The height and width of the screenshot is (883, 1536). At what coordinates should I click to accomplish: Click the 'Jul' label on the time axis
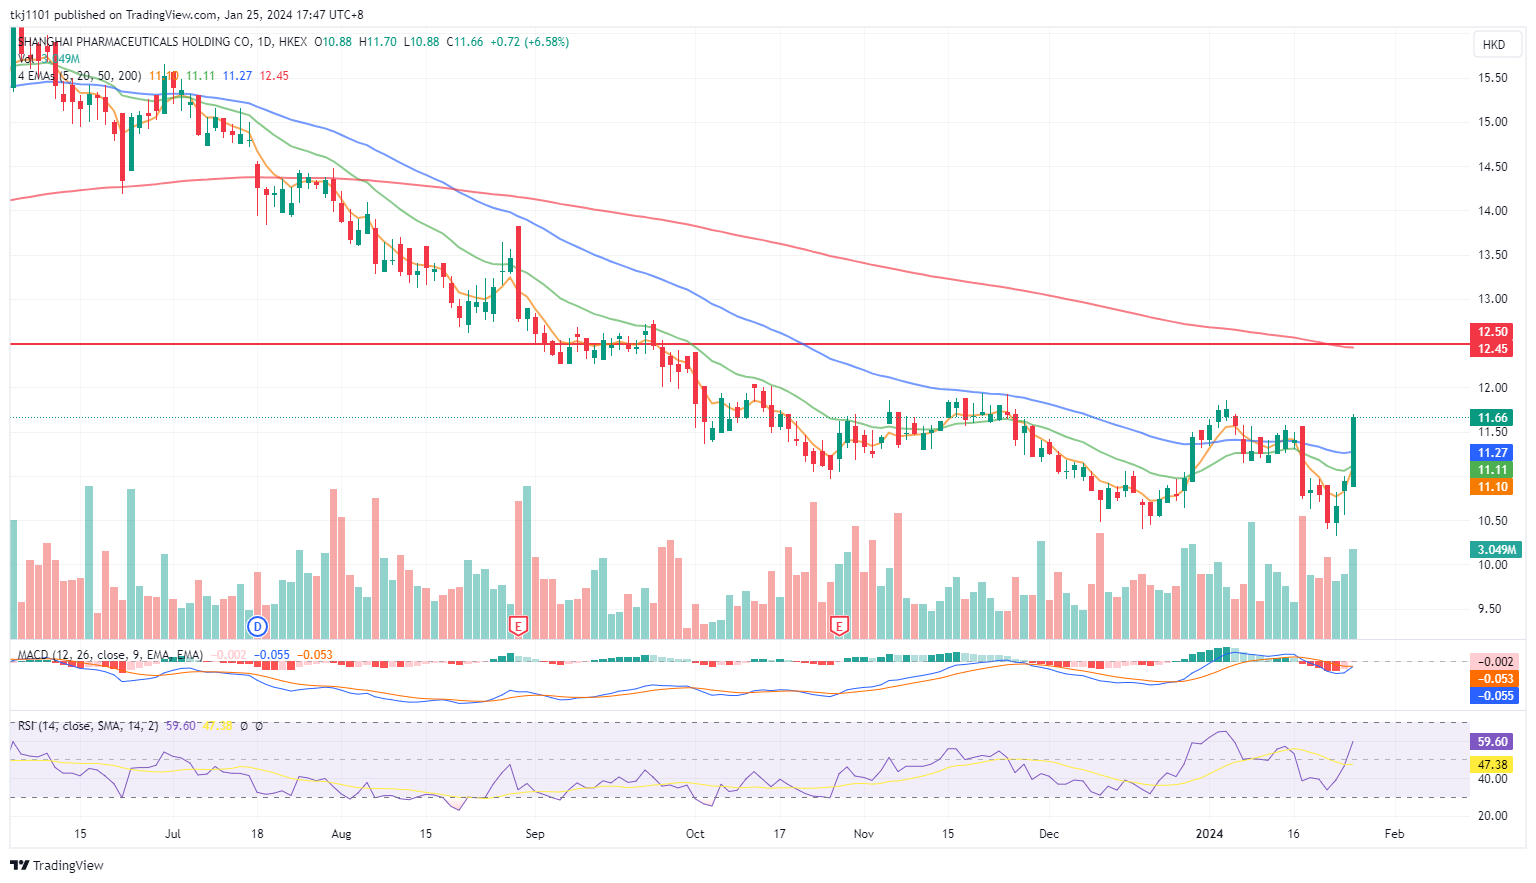point(173,834)
